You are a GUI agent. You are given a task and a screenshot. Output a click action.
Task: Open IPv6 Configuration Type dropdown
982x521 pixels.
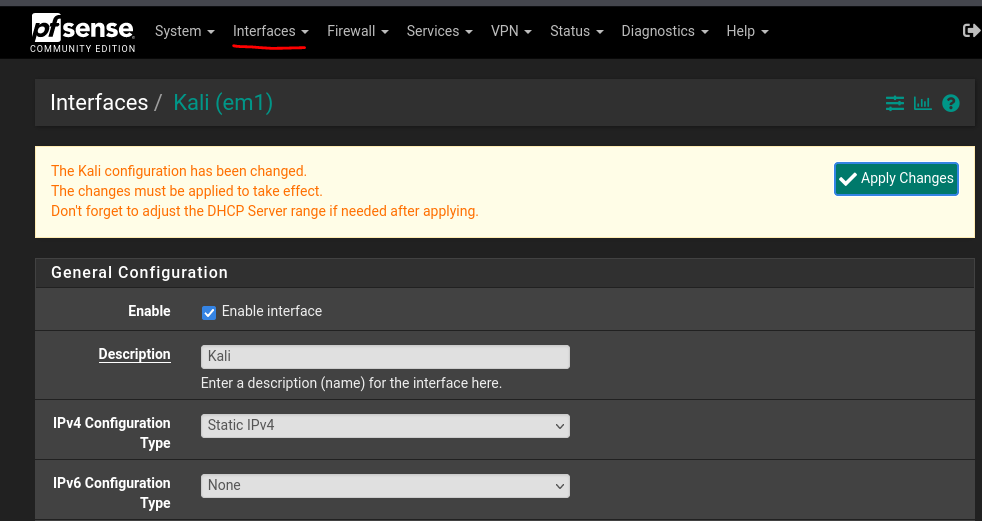[x=385, y=485]
